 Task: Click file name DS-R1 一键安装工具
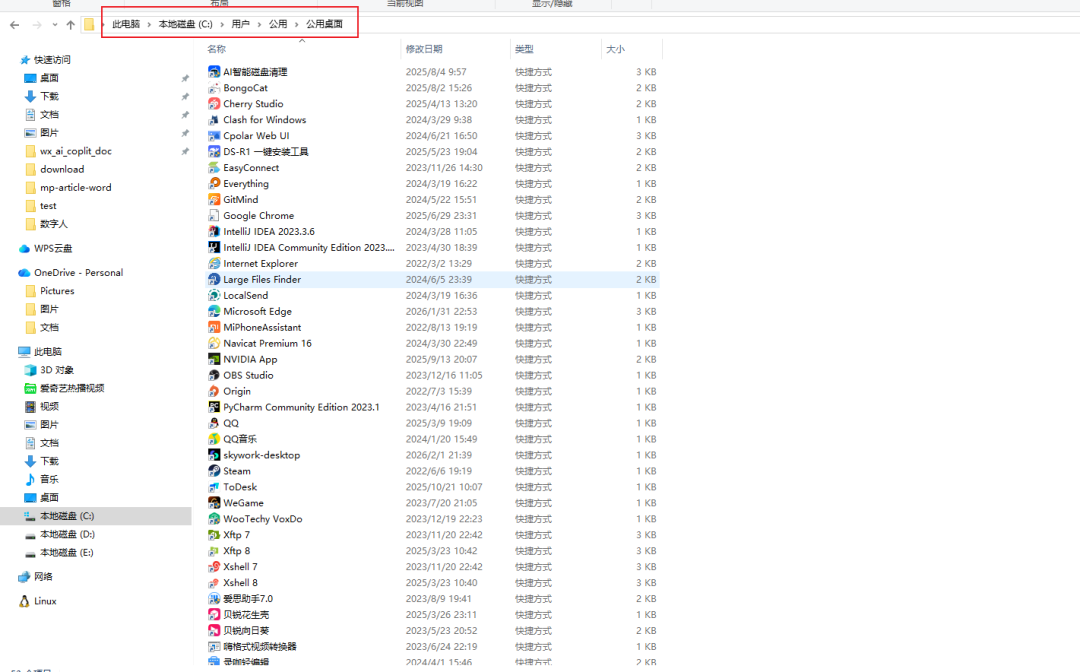[x=266, y=151]
